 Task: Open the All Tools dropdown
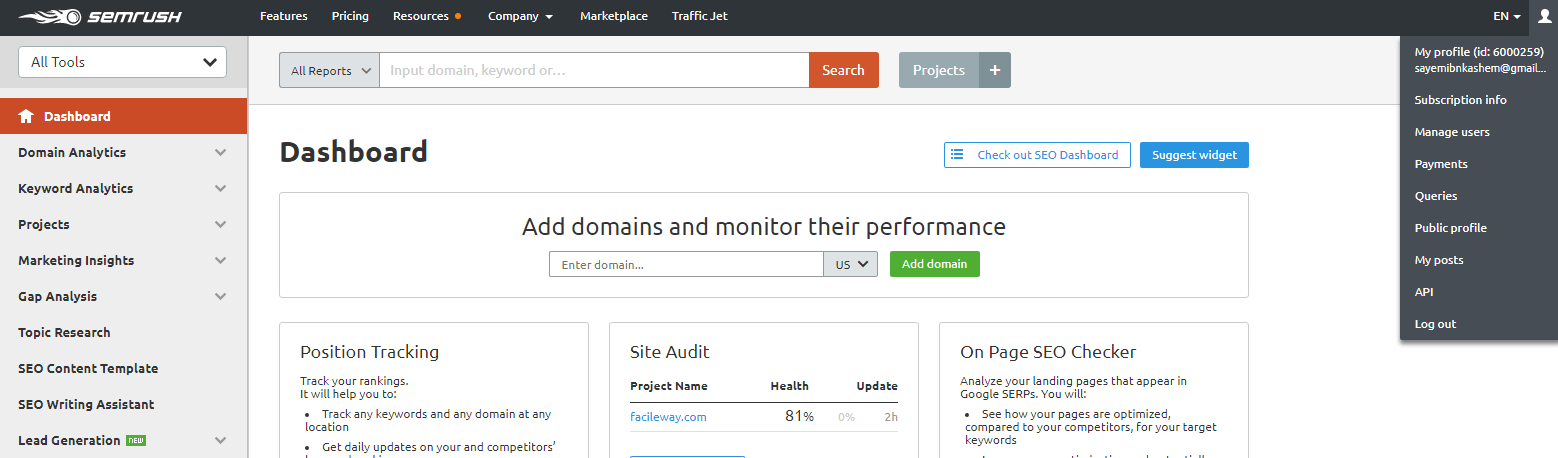coord(123,62)
